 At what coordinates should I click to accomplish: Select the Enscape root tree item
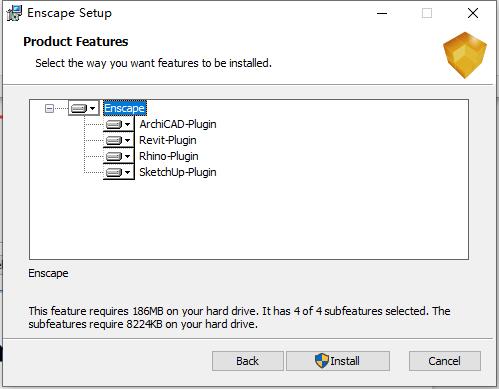pyautogui.click(x=124, y=108)
